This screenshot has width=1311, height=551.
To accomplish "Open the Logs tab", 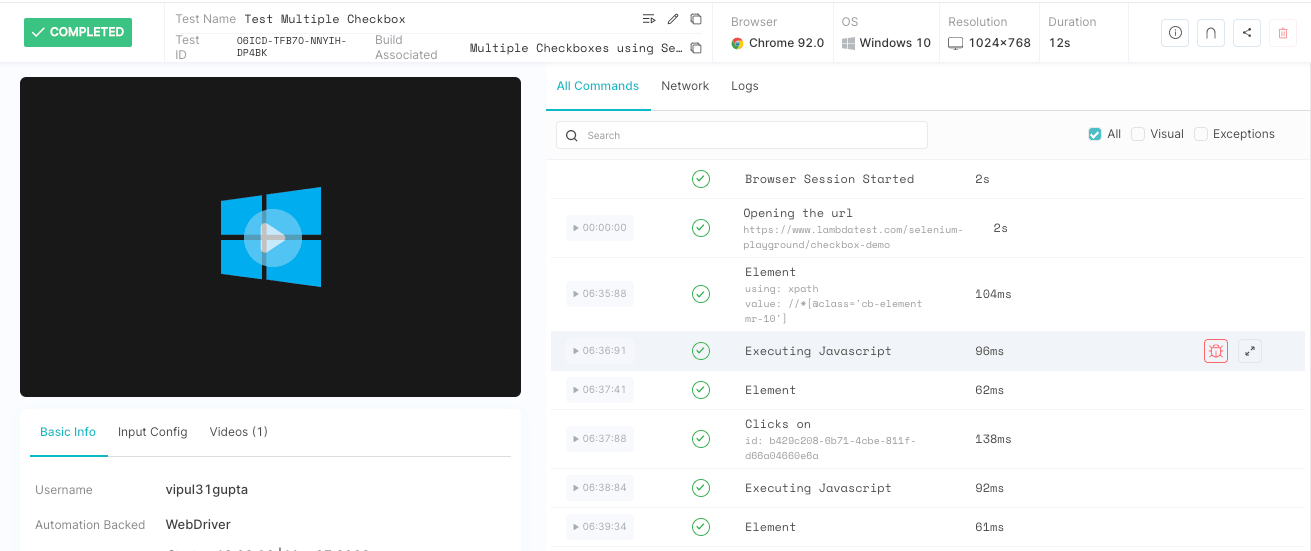I will pos(745,86).
